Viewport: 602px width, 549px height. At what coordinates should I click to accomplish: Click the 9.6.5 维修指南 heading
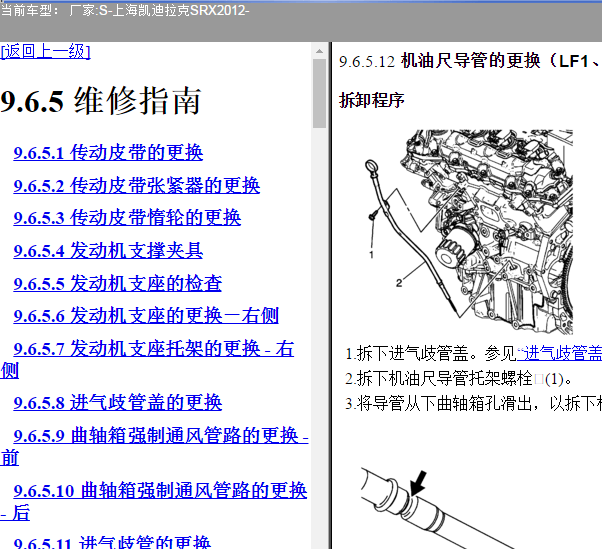tap(101, 101)
